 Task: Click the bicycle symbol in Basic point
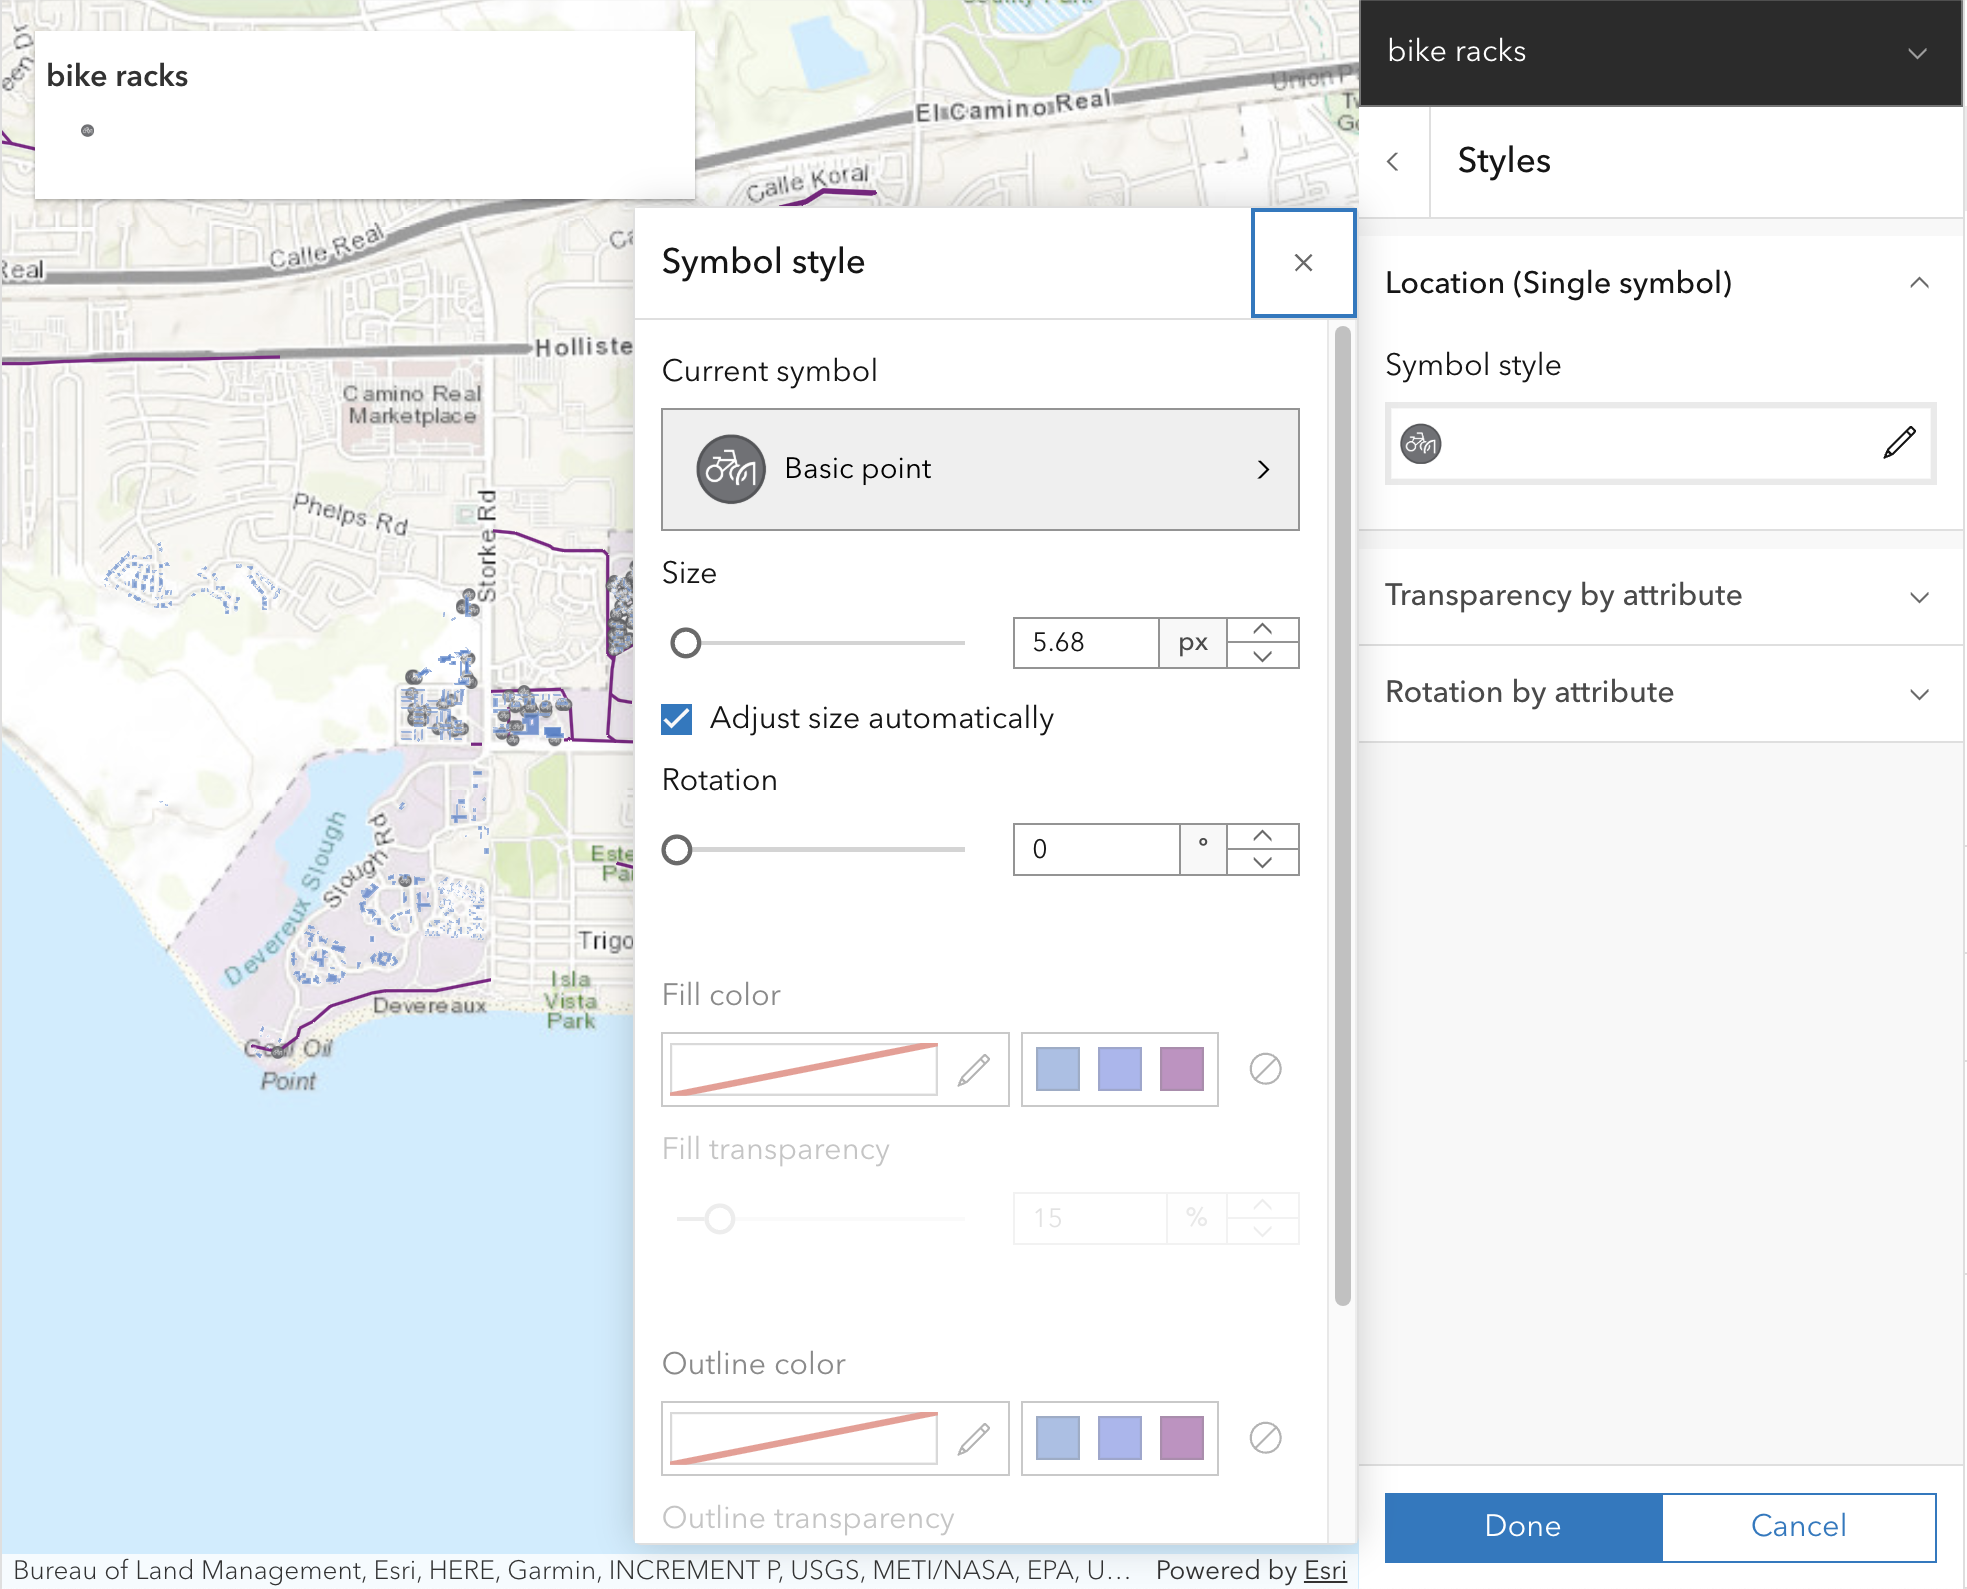pos(731,469)
